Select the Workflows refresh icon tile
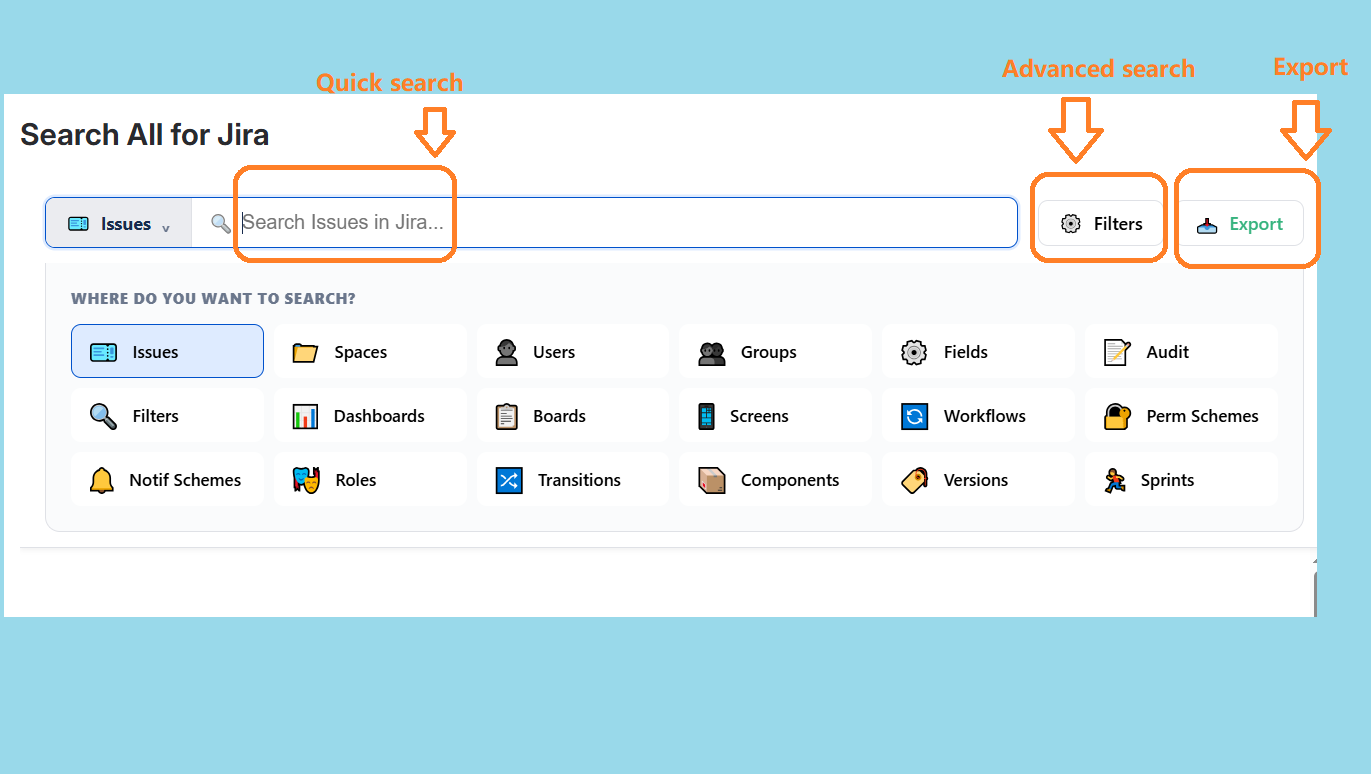 pos(978,415)
